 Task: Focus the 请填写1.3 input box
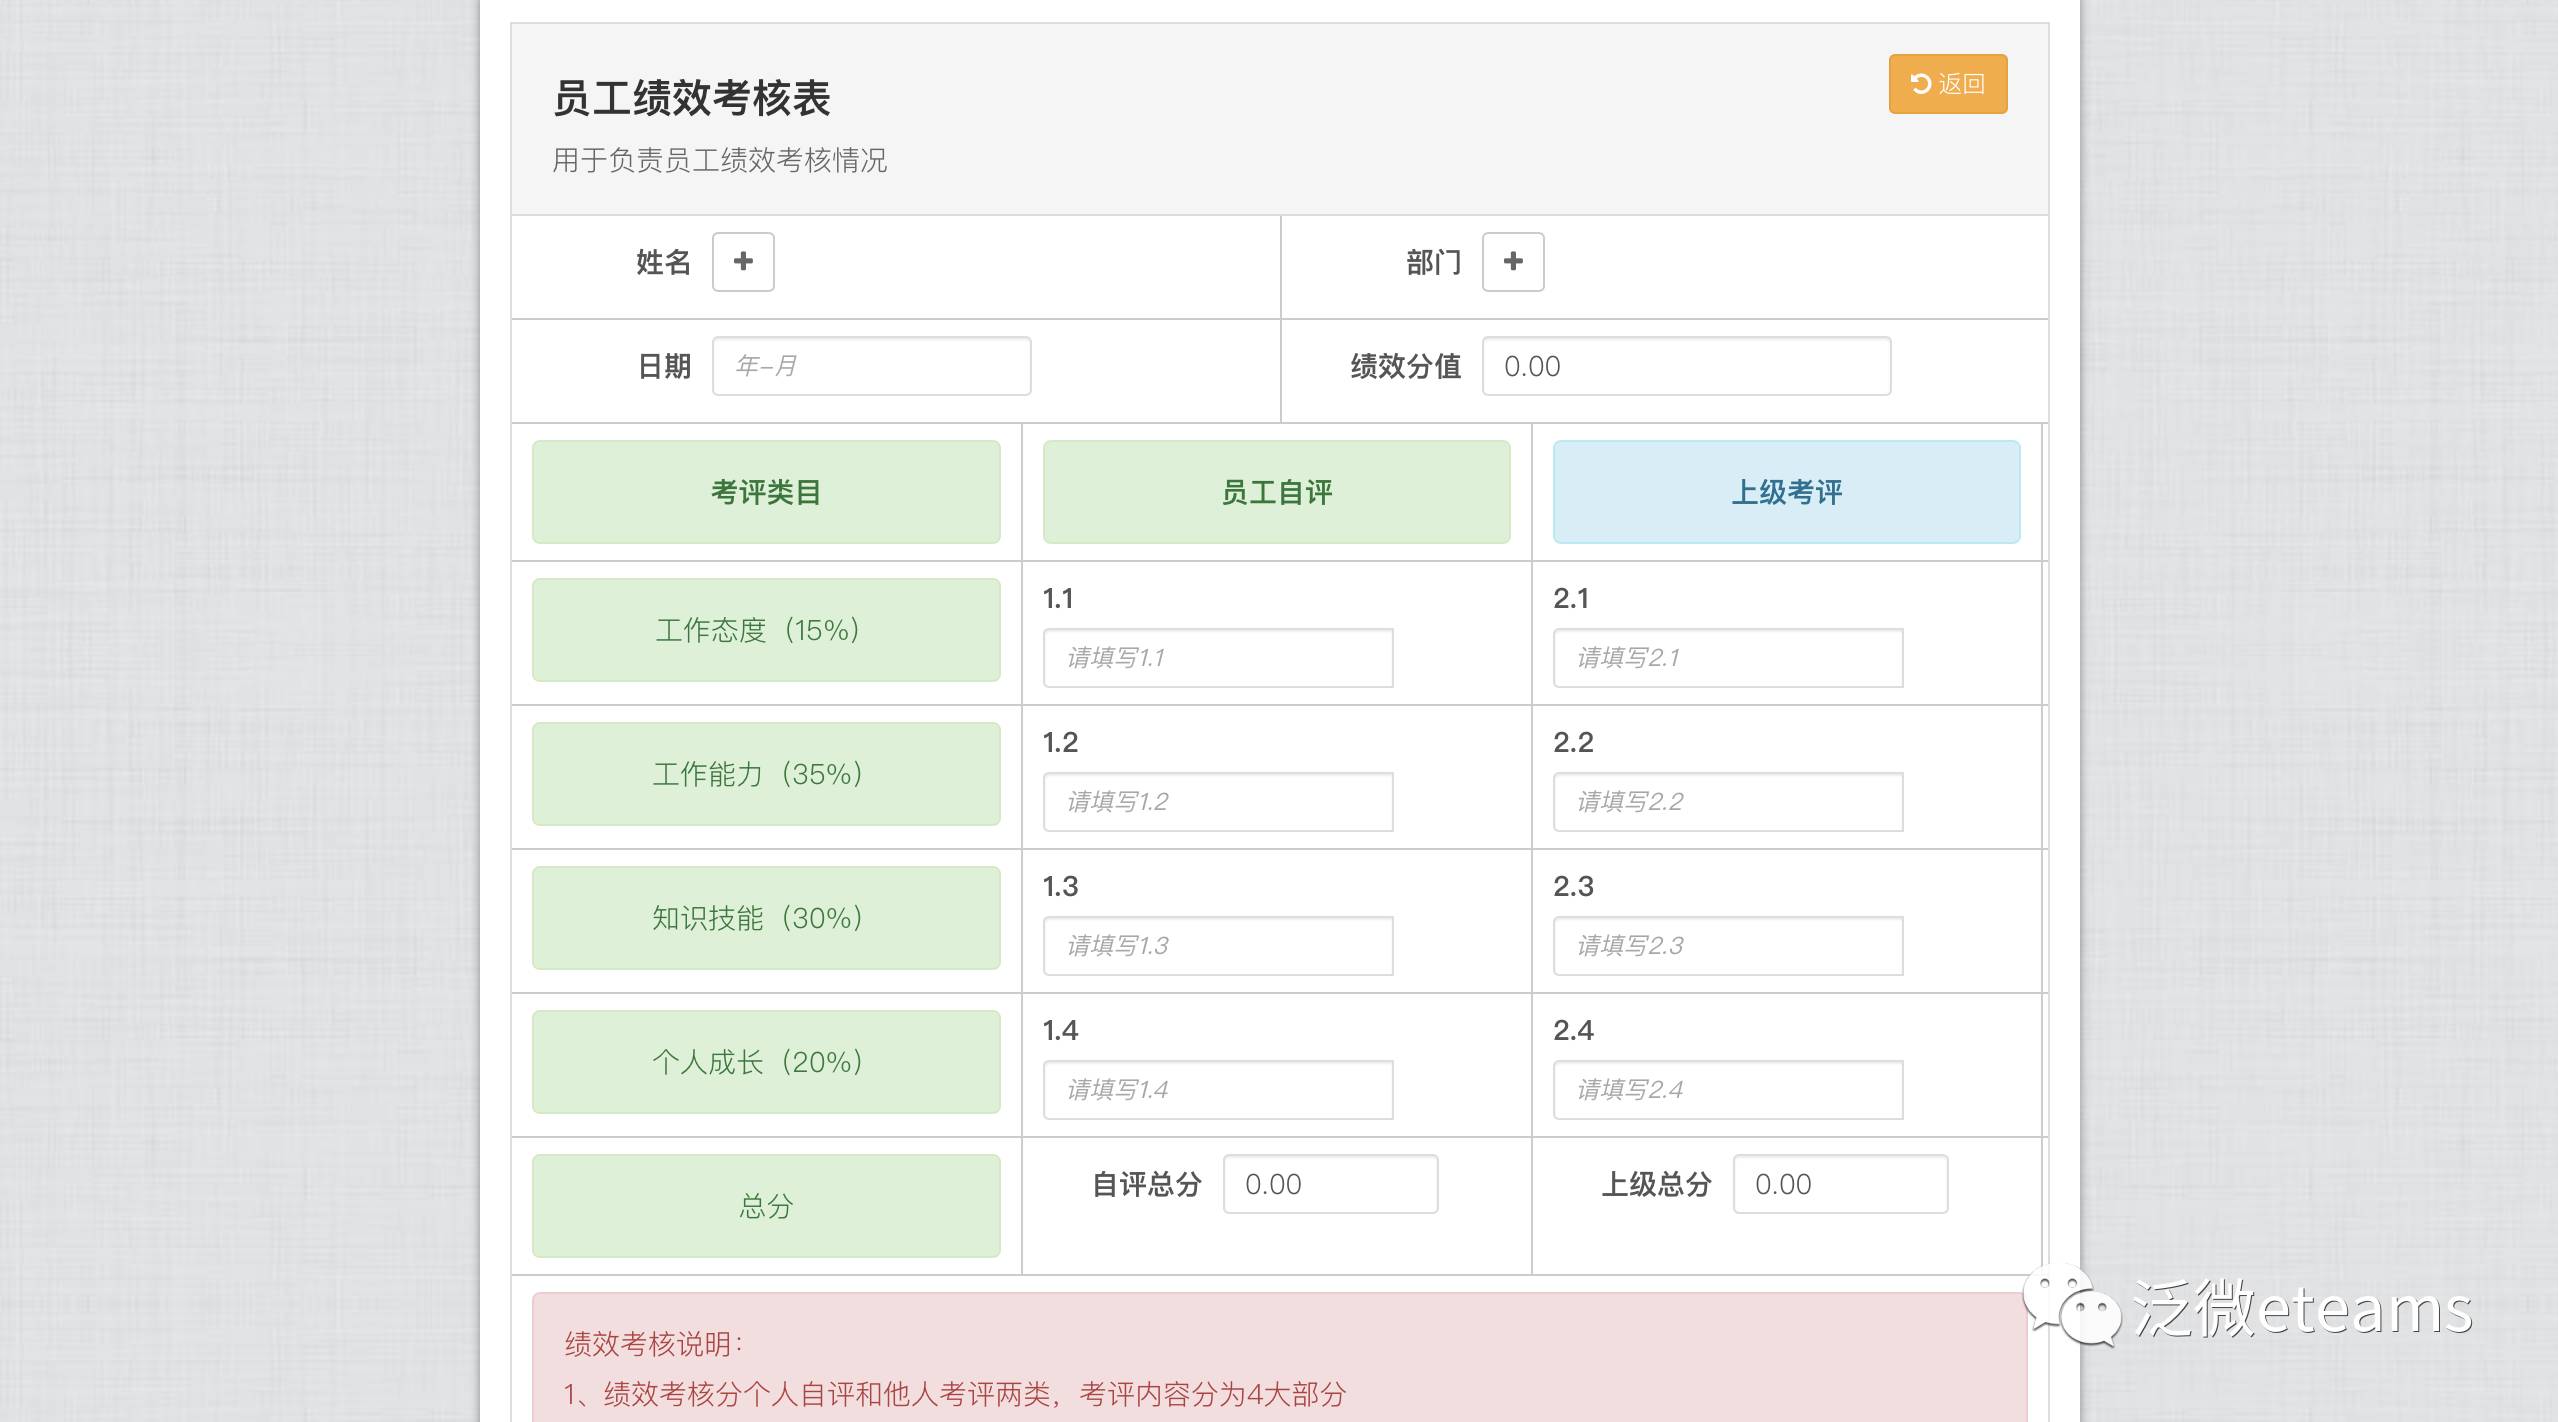click(x=1217, y=946)
